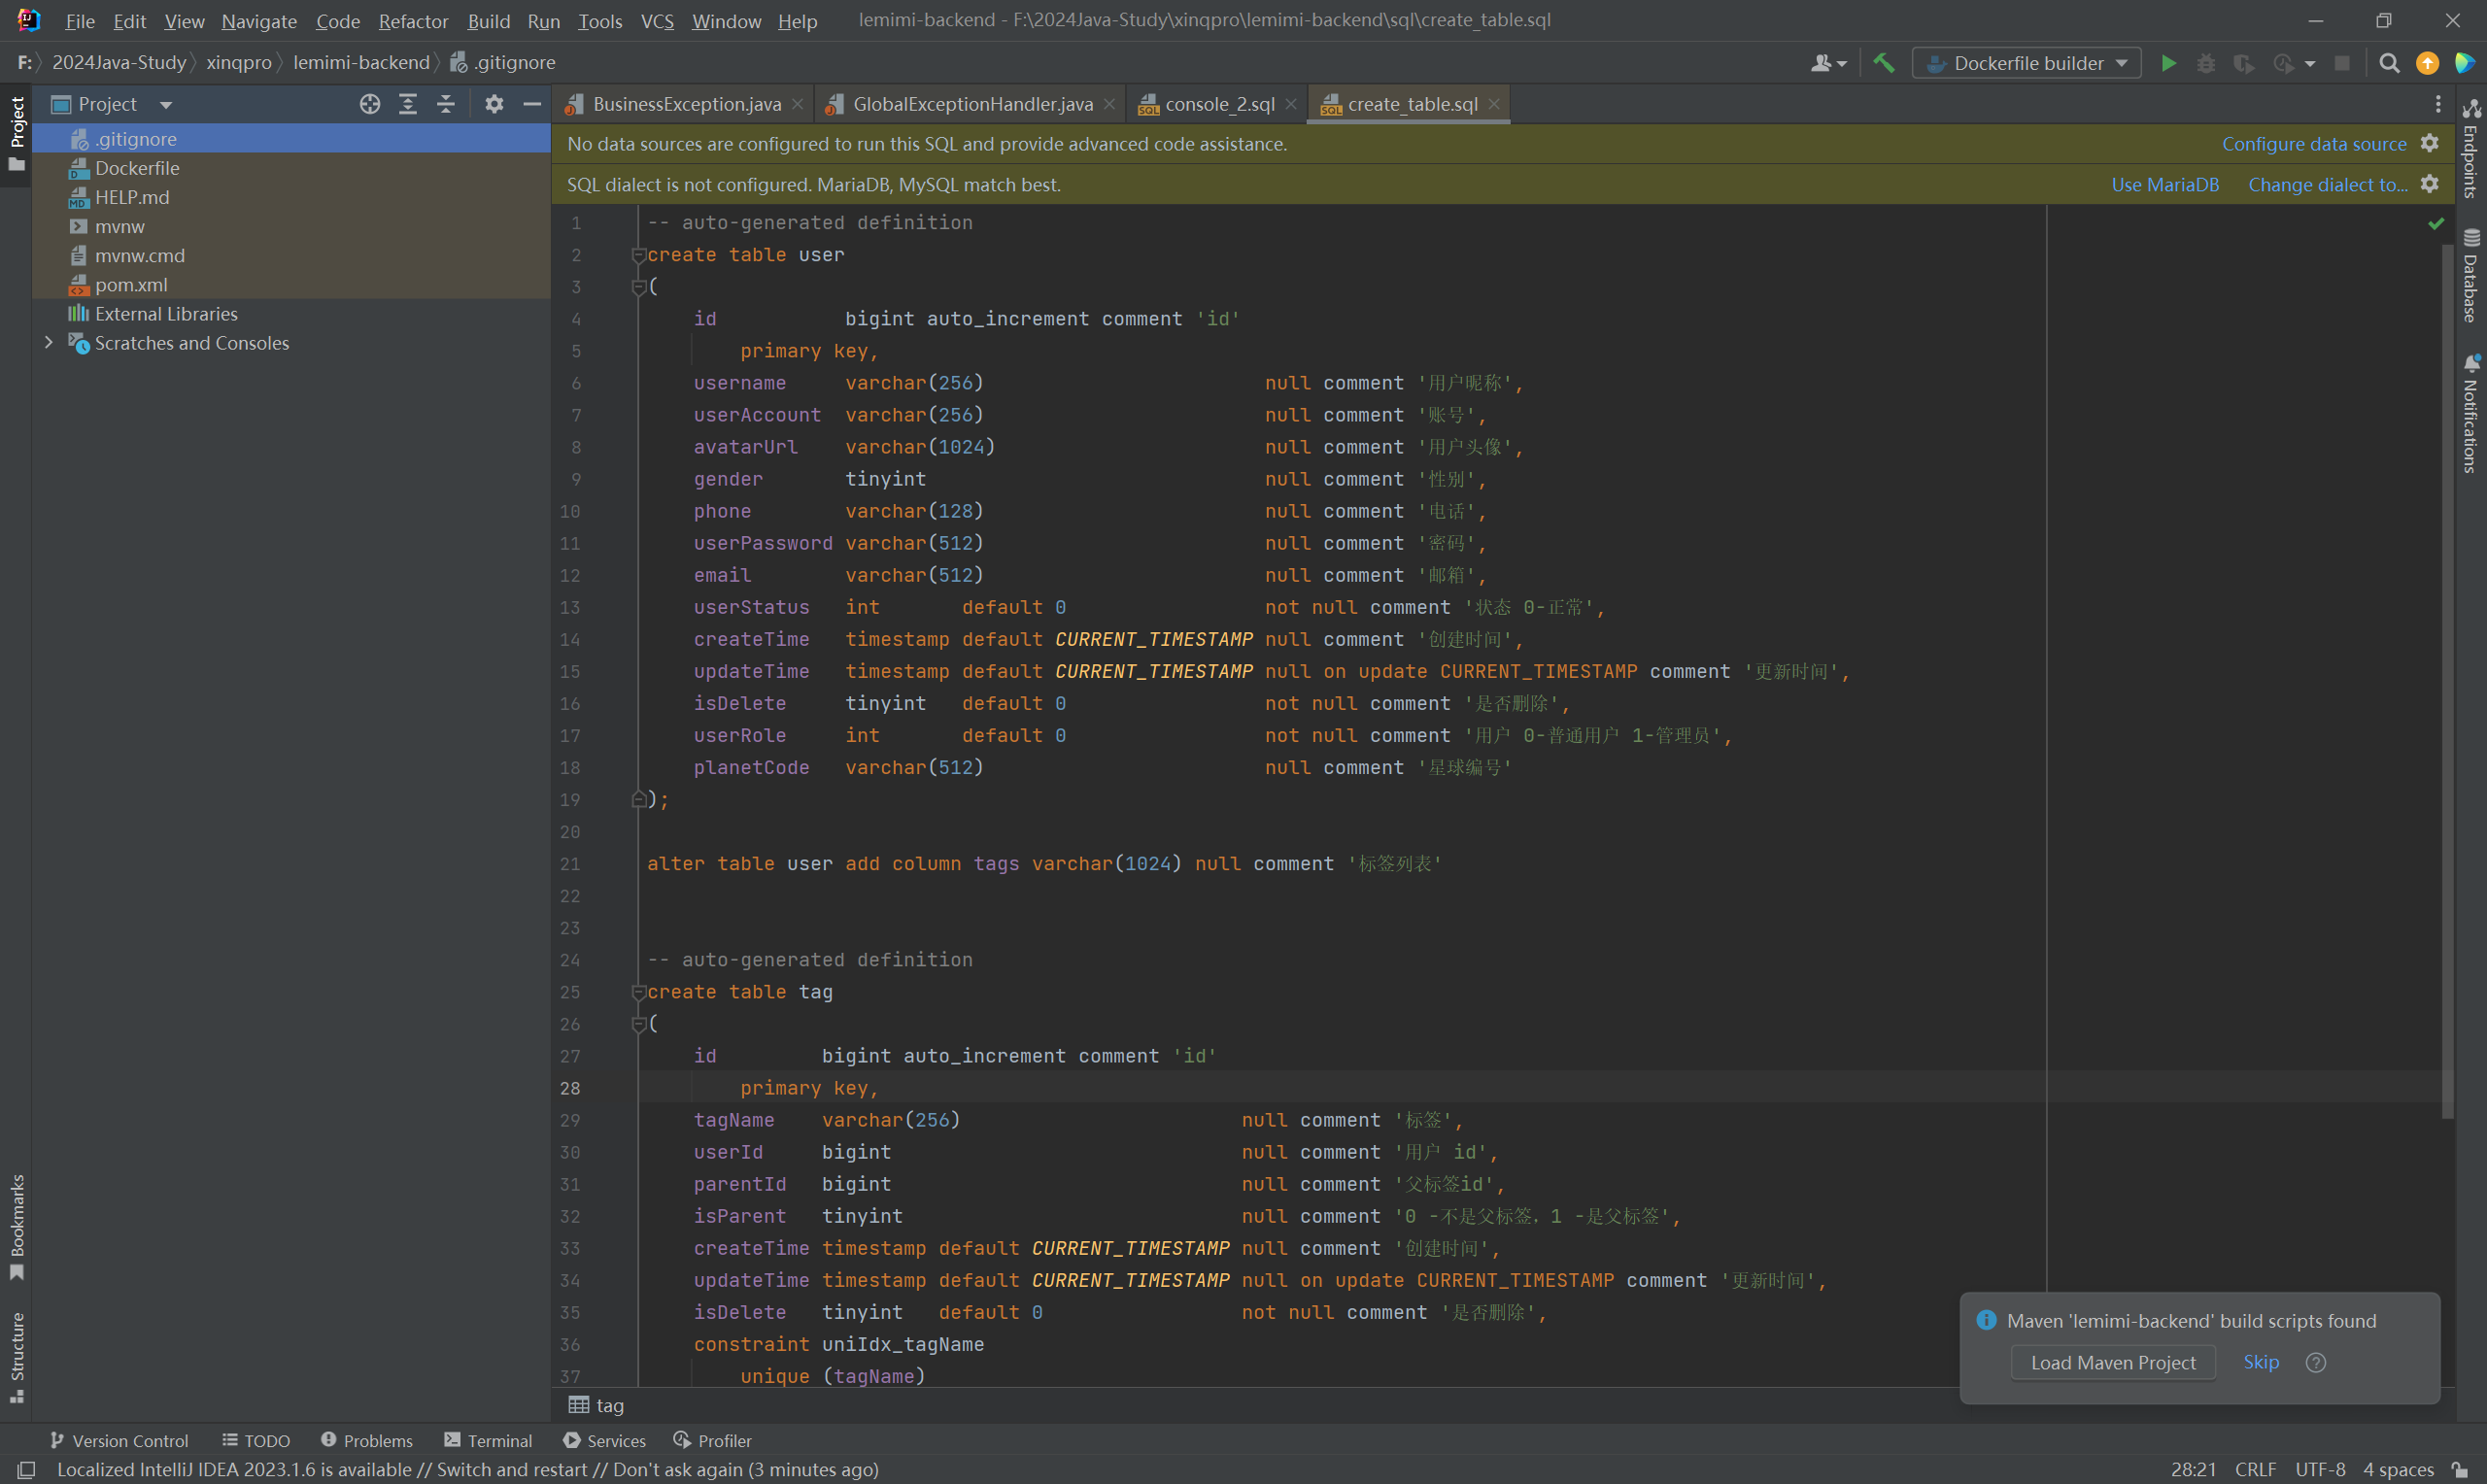Switch to BusinessException.java tab
2487x1484 pixels.
click(x=686, y=104)
